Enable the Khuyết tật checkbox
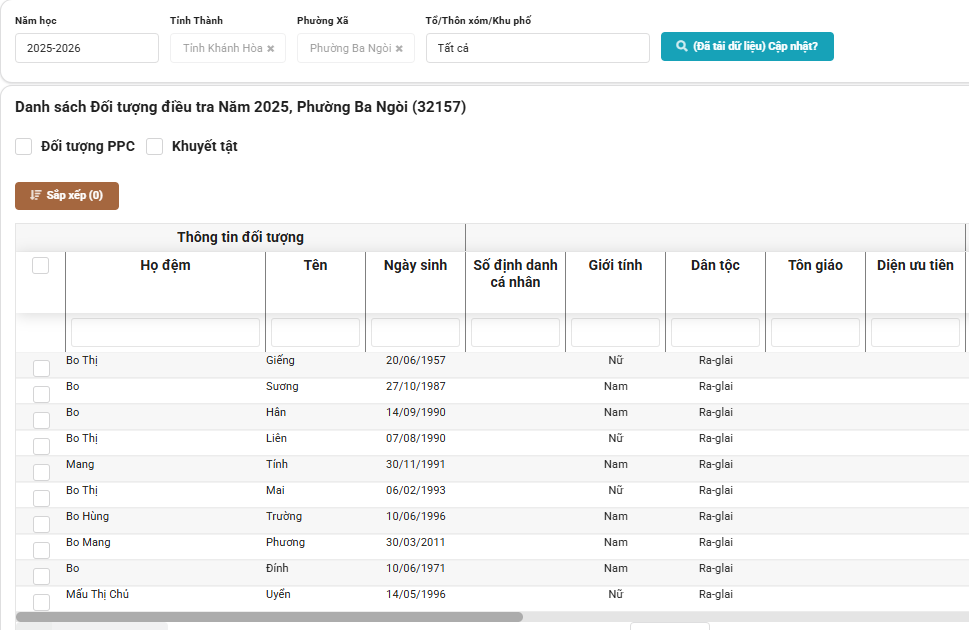 [x=154, y=147]
